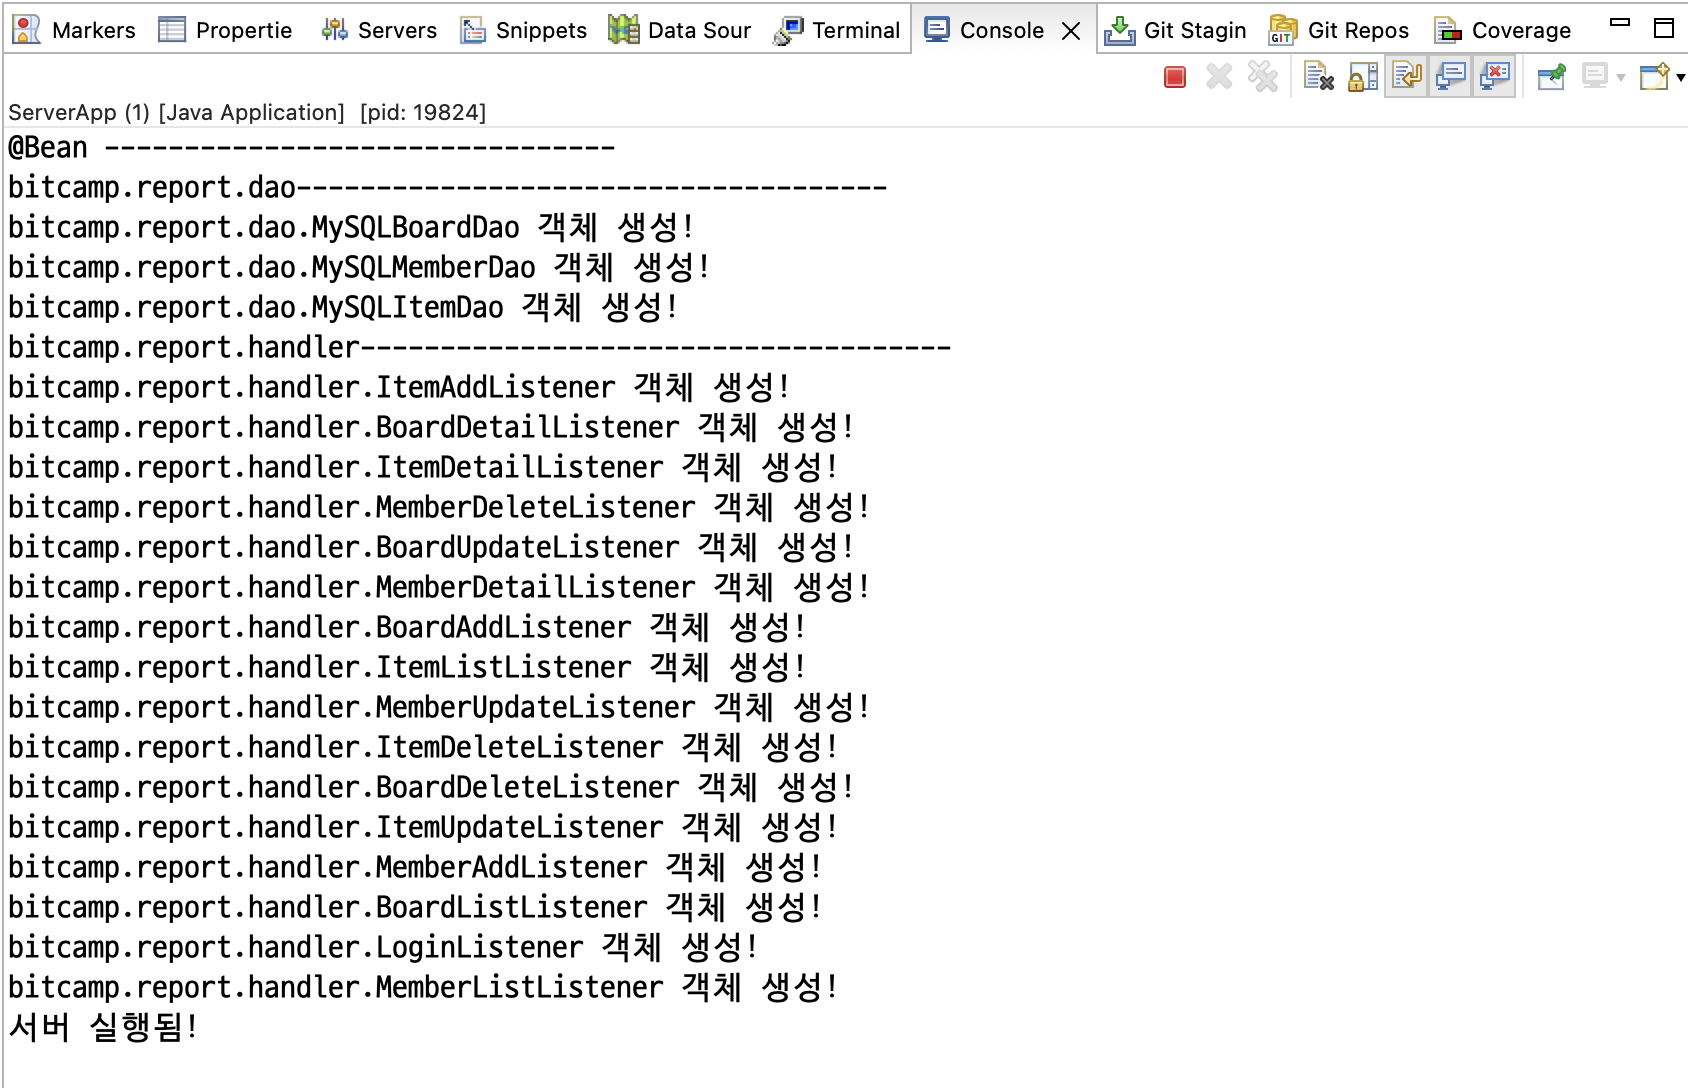Viewport: 1688px width, 1088px height.
Task: Click the BoardDeleteListener output line
Action: tap(431, 787)
